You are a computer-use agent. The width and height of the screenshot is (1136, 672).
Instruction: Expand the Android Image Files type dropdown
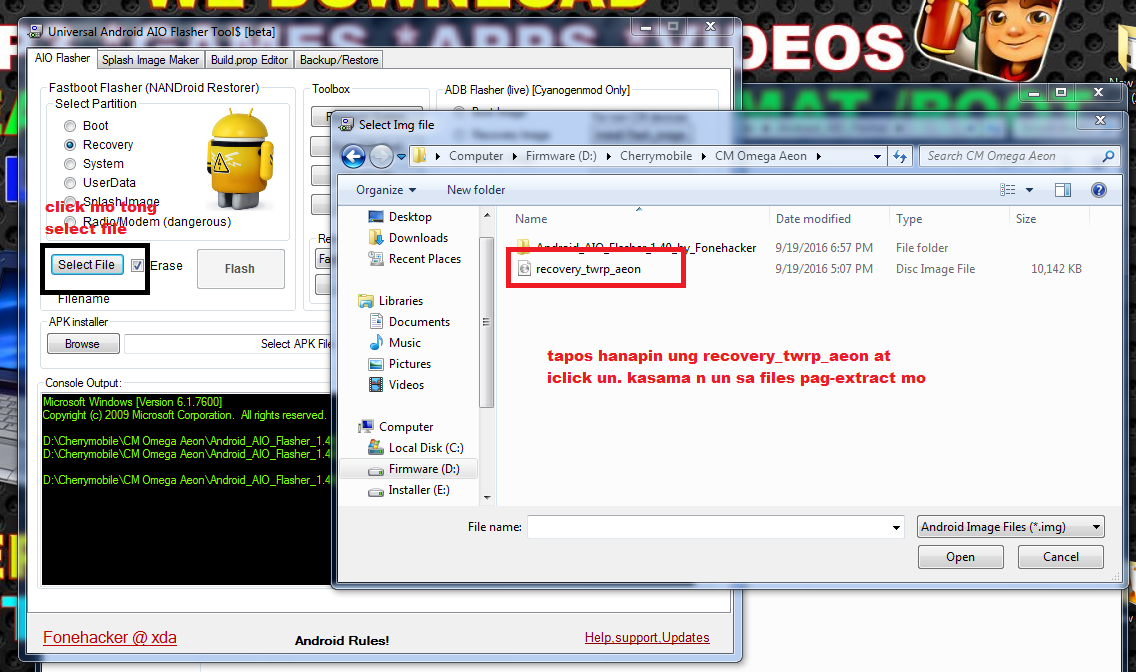pyautogui.click(x=1097, y=527)
